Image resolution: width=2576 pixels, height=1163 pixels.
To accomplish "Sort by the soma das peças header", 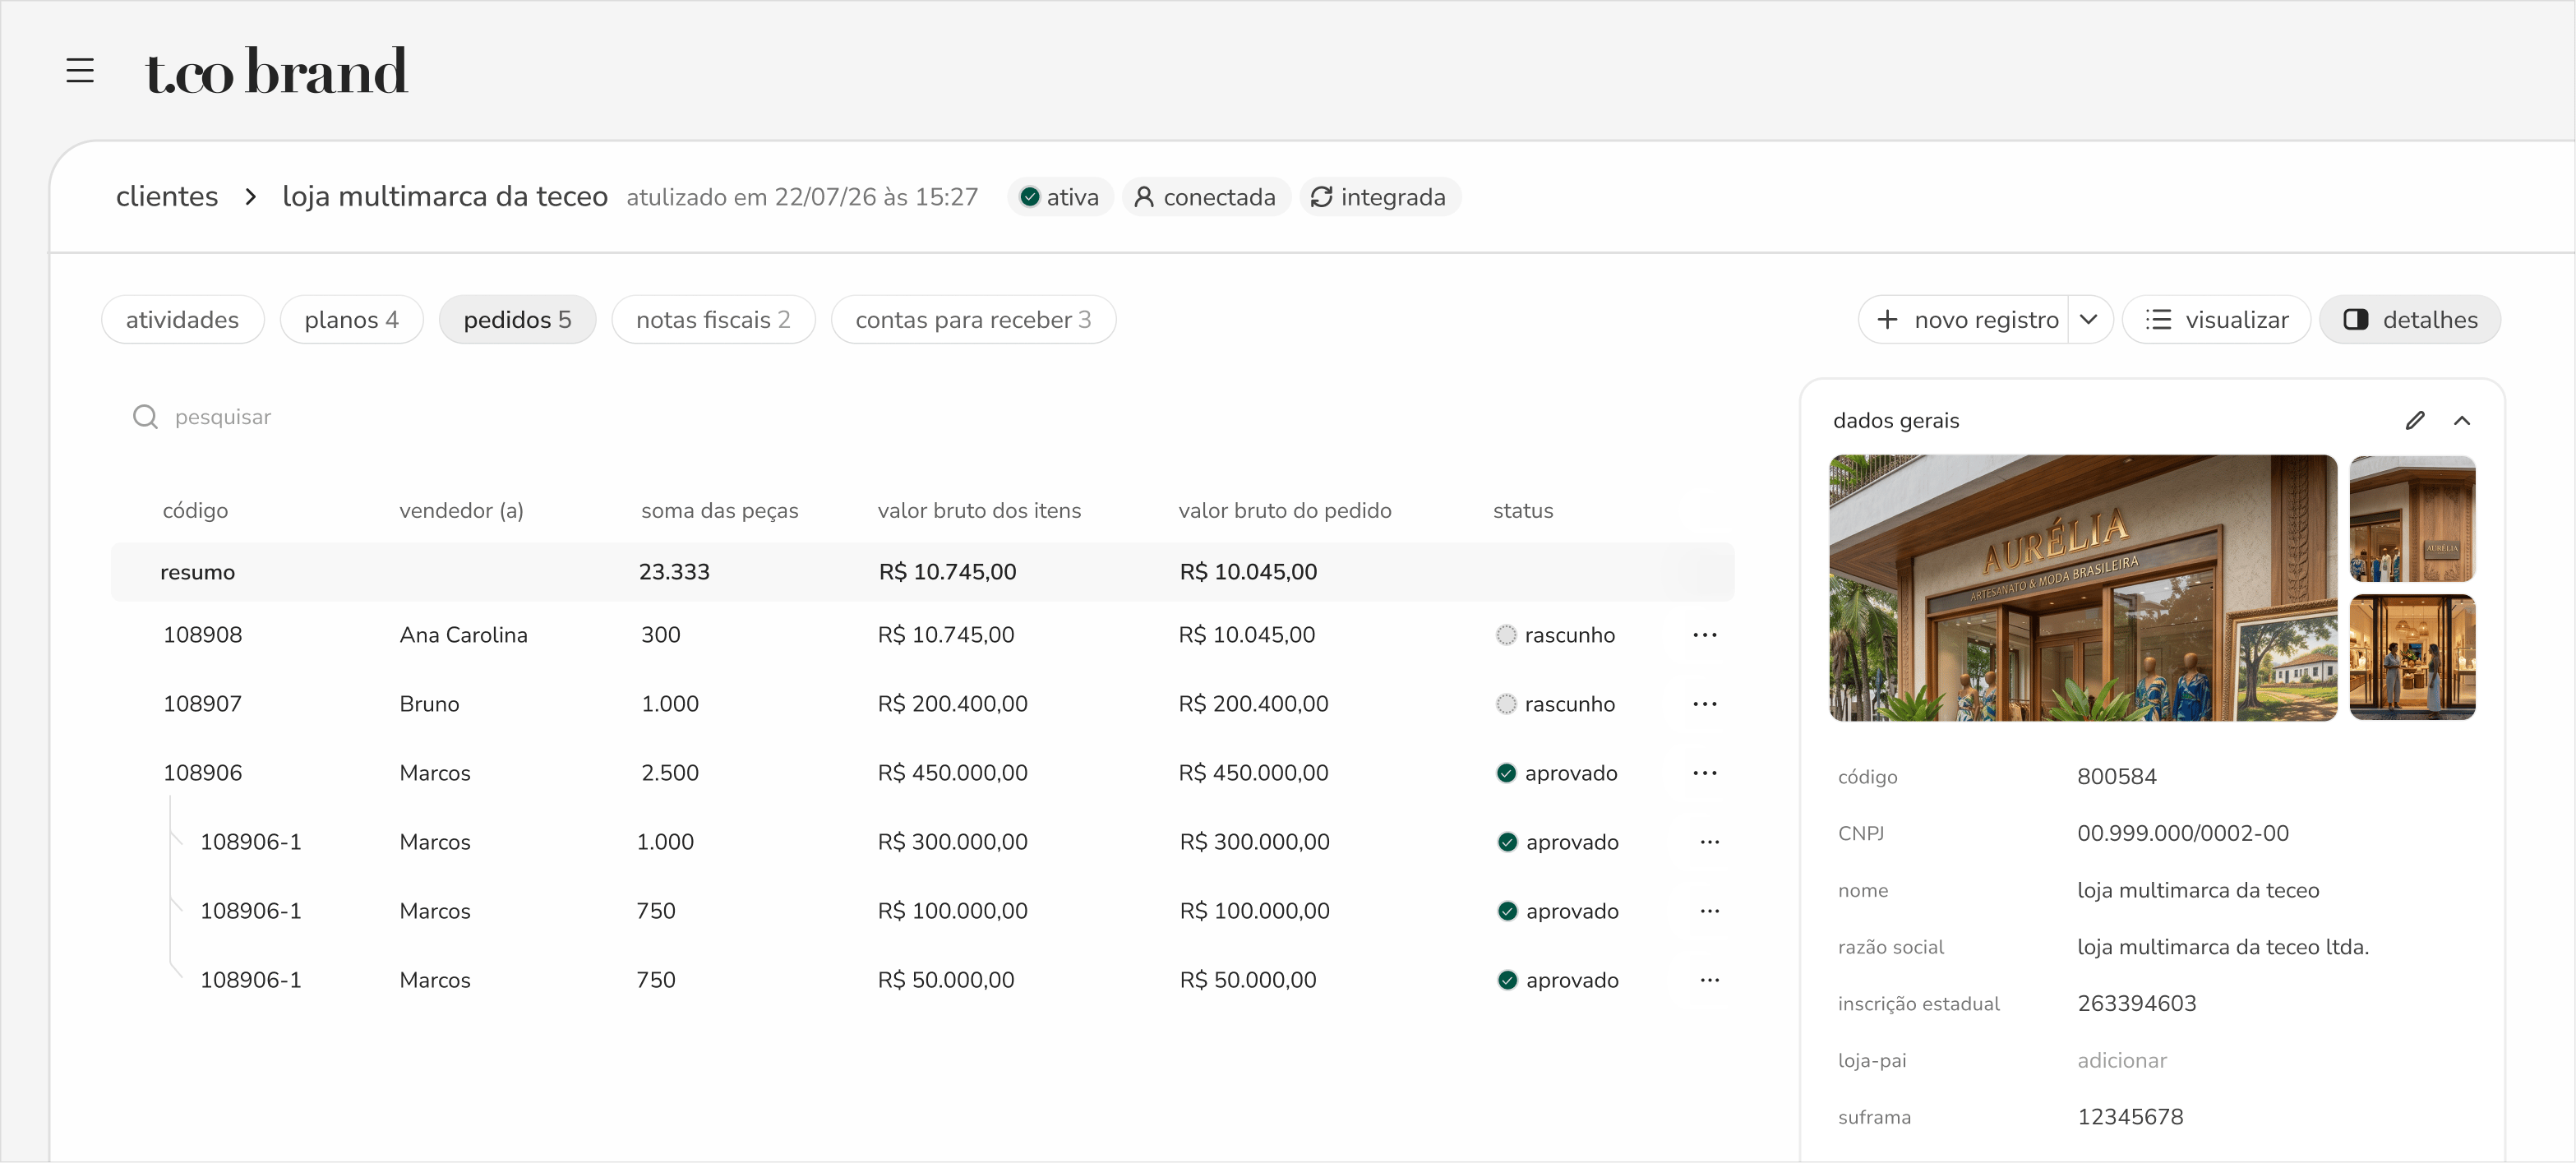I will (719, 511).
